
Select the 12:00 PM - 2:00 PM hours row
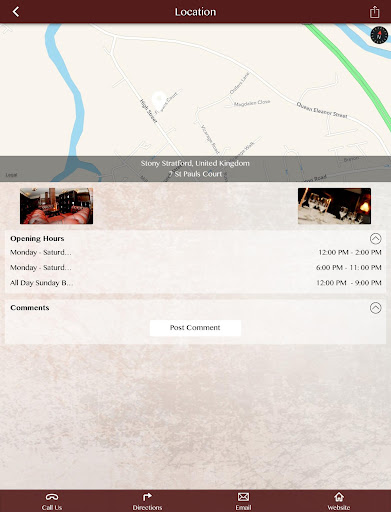(195, 252)
